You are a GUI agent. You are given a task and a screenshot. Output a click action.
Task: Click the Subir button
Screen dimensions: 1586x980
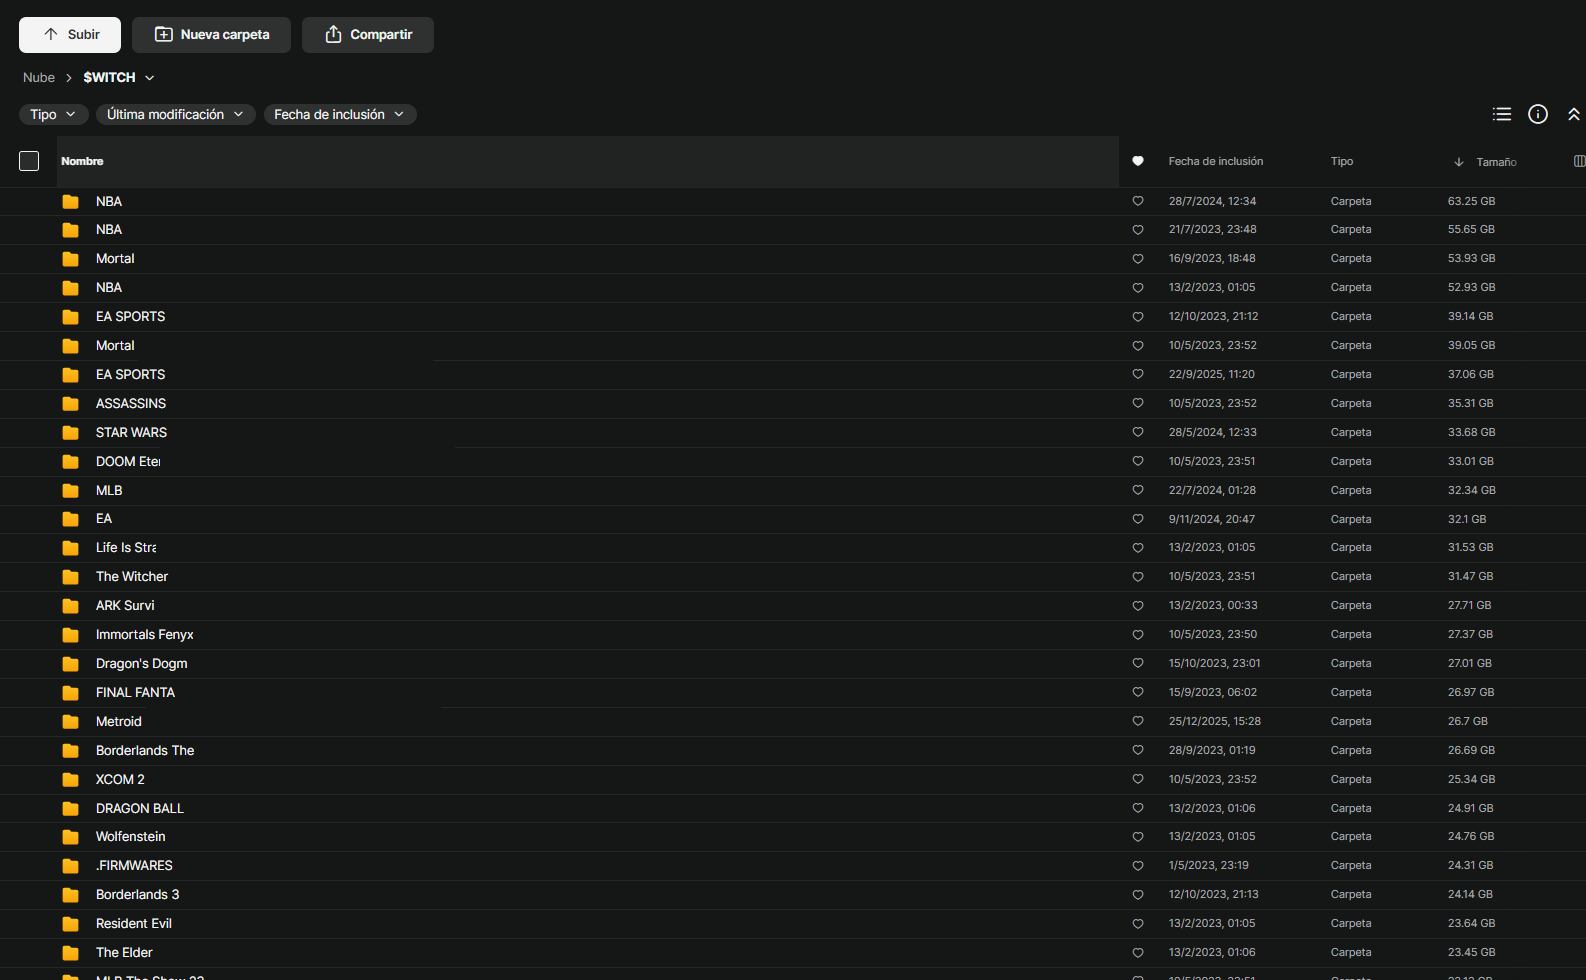click(x=70, y=35)
